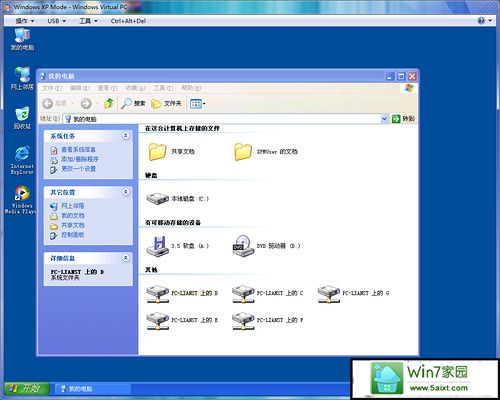The image size is (500, 400).
Task: Open the Edit menu in Explorer
Action: pyautogui.click(x=80, y=88)
